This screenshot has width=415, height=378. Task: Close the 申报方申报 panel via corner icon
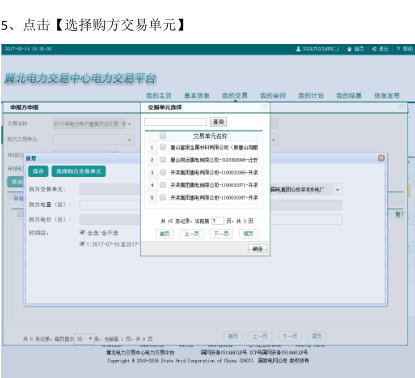402,107
